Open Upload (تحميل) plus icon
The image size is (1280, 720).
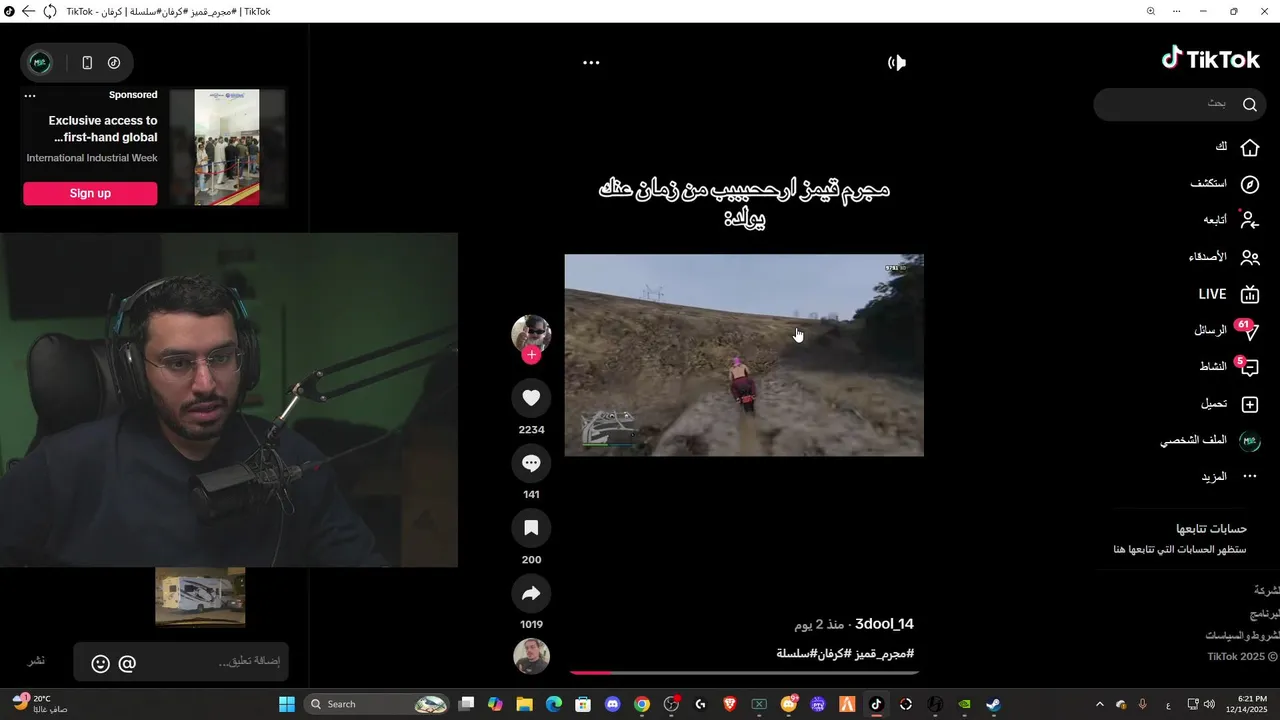(x=1230, y=404)
